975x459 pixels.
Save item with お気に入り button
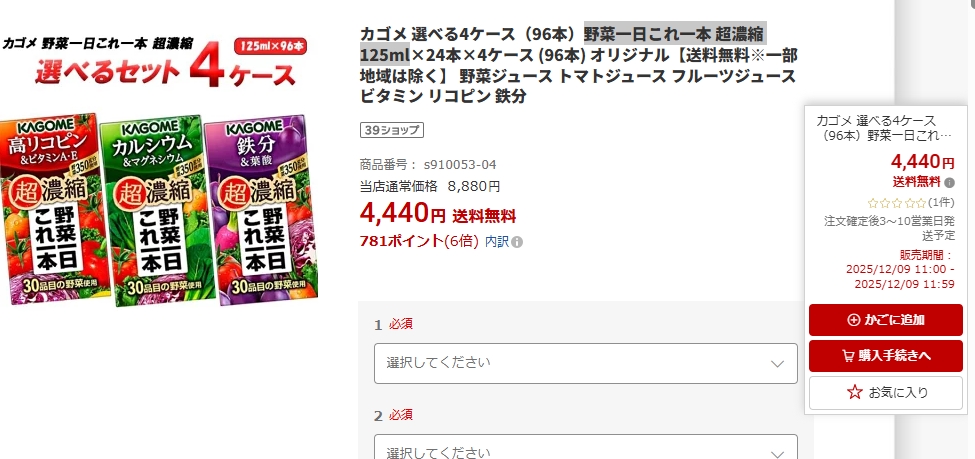[x=885, y=392]
